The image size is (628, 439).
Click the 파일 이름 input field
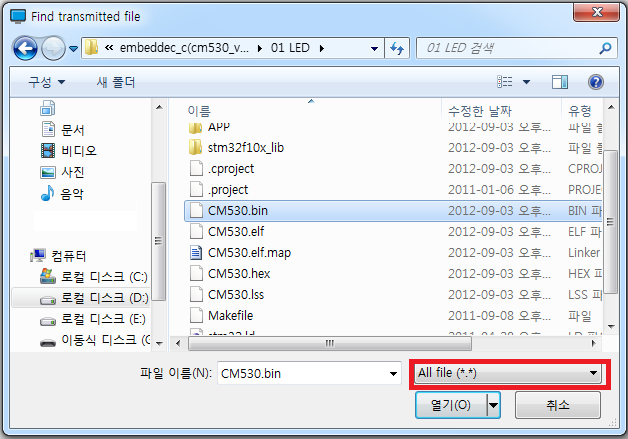(304, 374)
